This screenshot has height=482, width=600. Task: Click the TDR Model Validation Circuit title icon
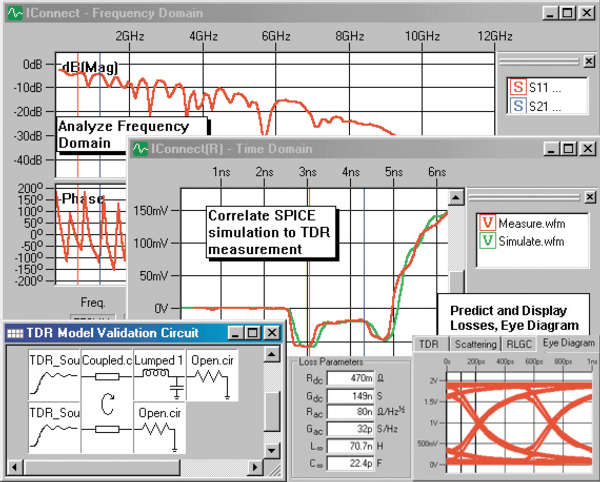pos(15,333)
